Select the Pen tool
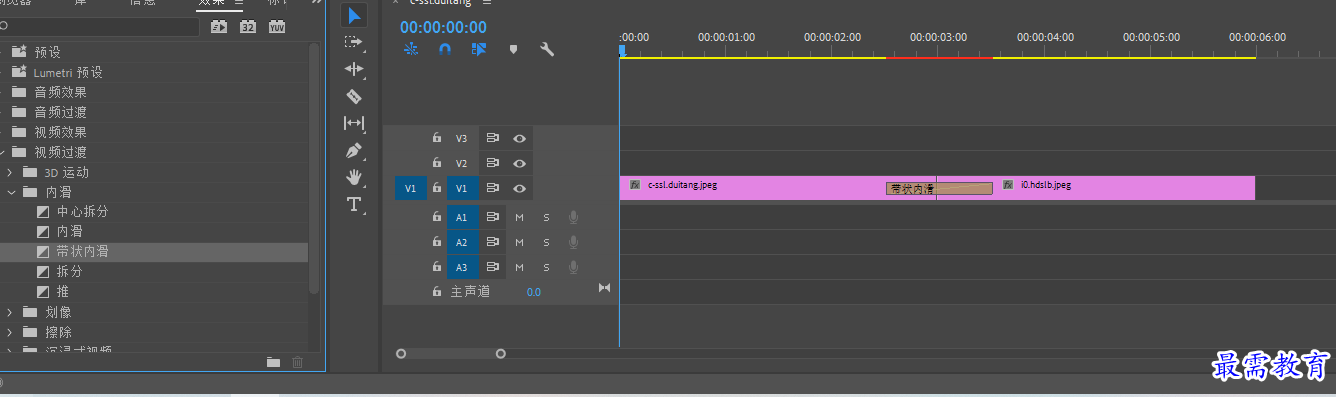1336x397 pixels. pos(354,151)
